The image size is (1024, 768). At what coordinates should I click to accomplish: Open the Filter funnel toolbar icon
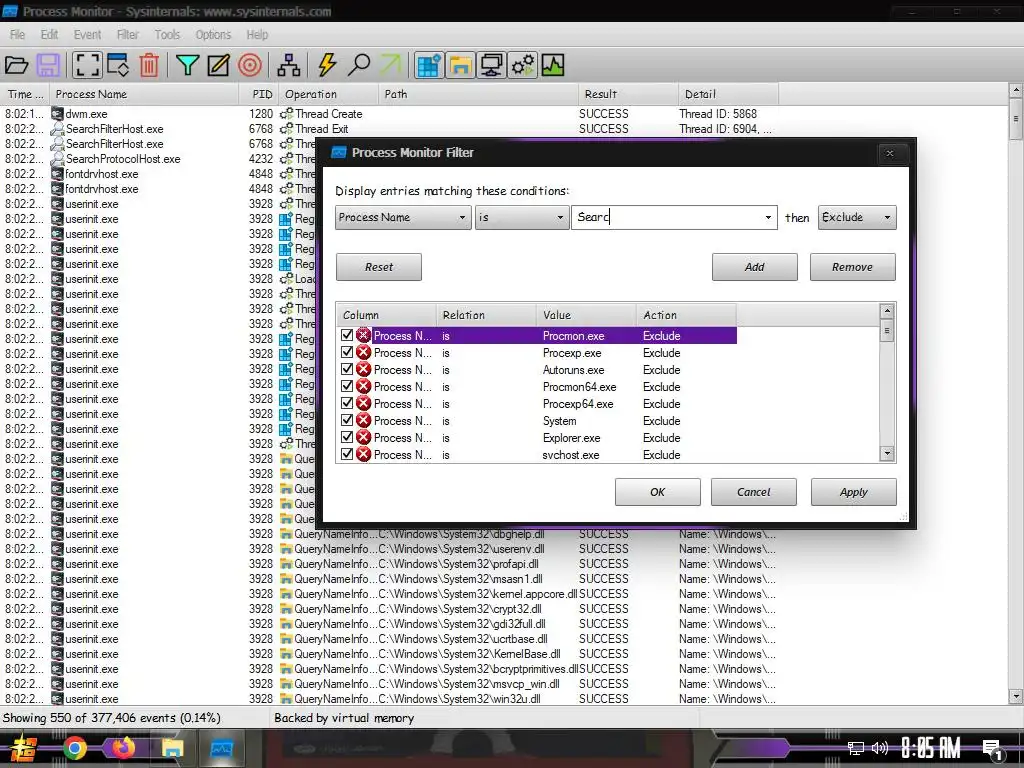pos(187,65)
